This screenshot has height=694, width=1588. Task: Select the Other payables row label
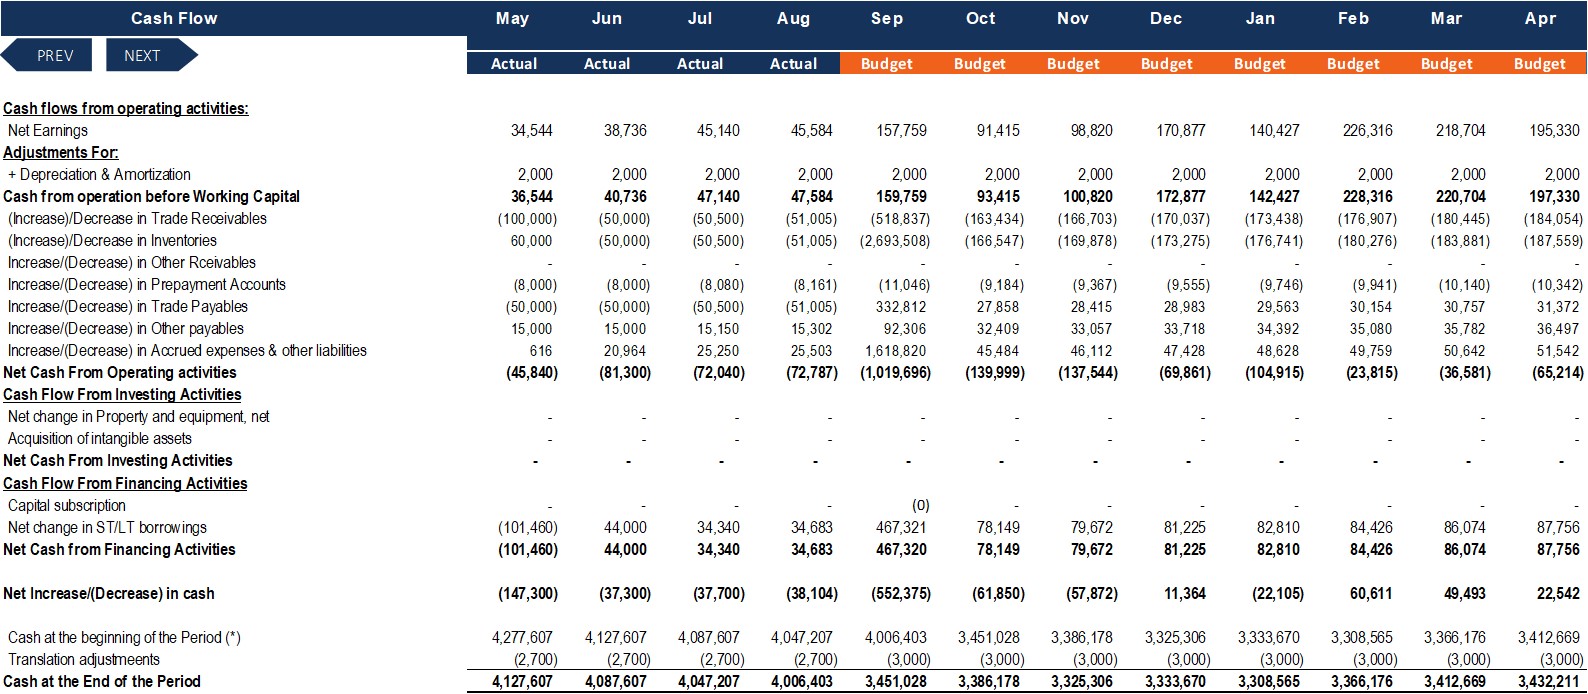[x=126, y=328]
